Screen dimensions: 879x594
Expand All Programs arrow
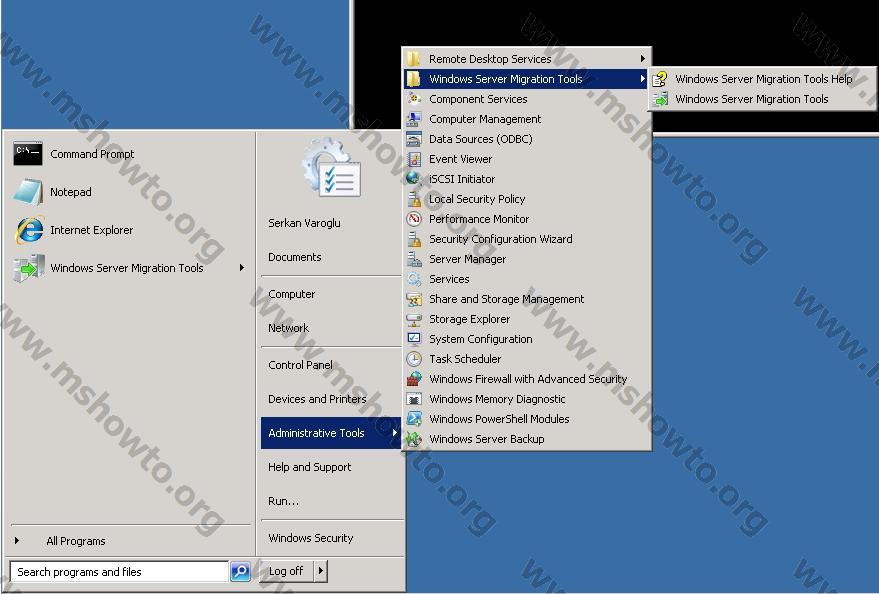[x=17, y=541]
